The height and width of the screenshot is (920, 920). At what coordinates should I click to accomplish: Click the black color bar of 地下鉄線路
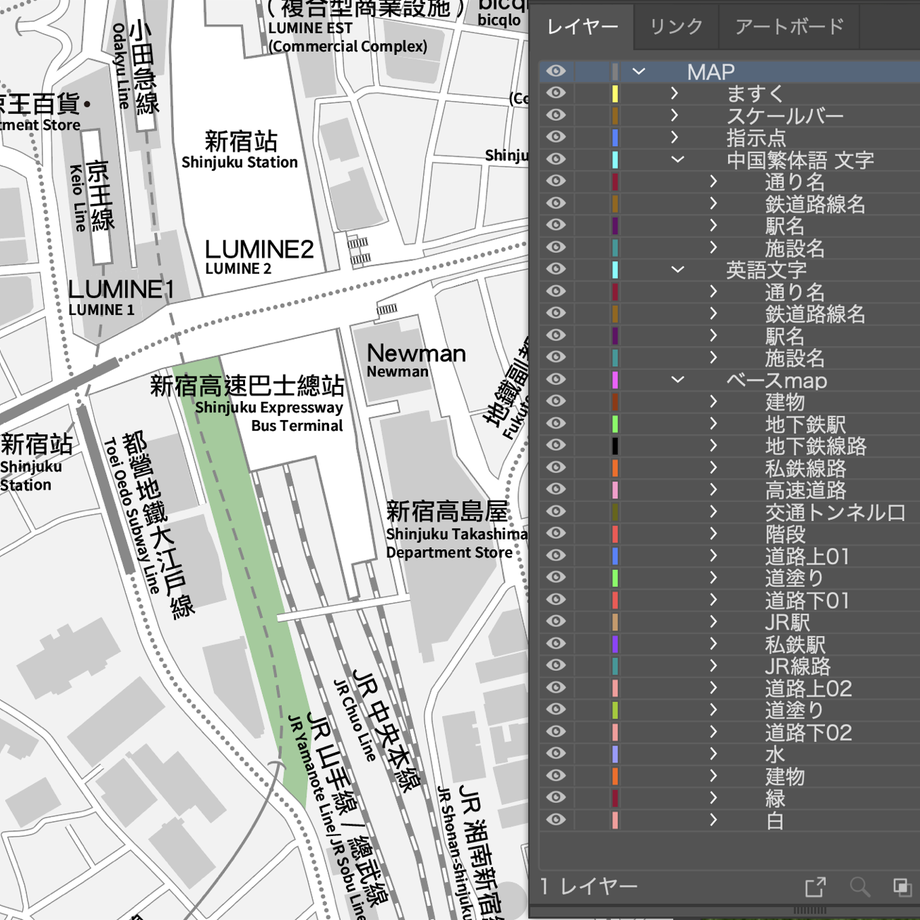pos(615,445)
